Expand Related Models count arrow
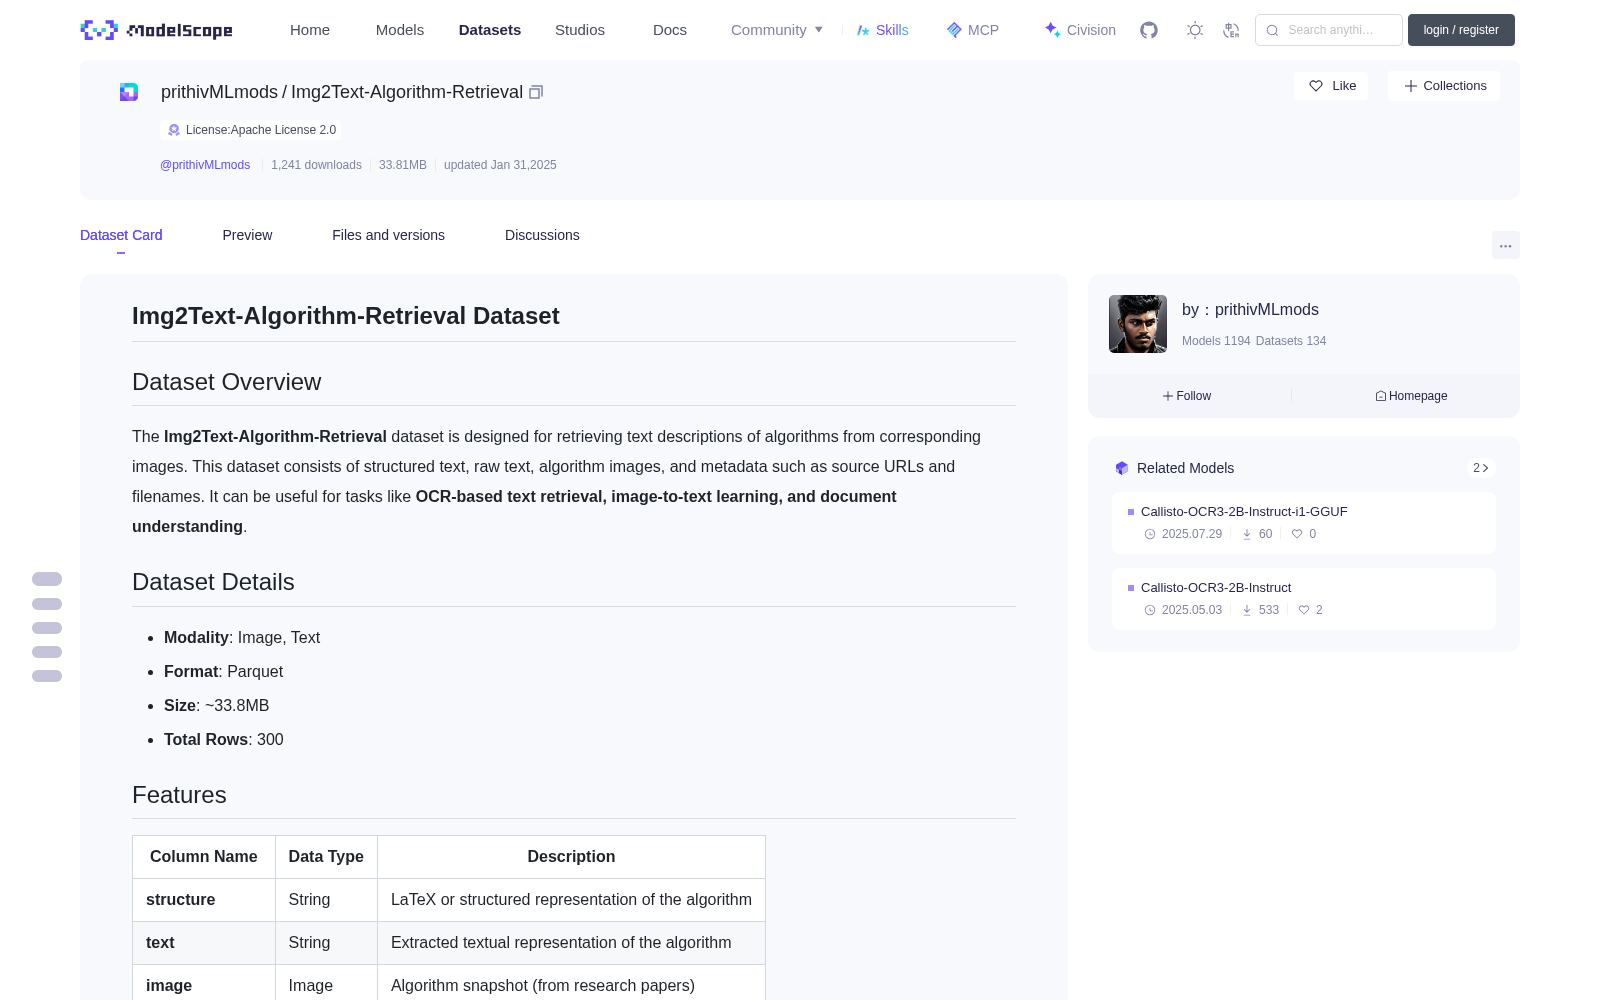1600x1000 pixels. (x=1481, y=468)
